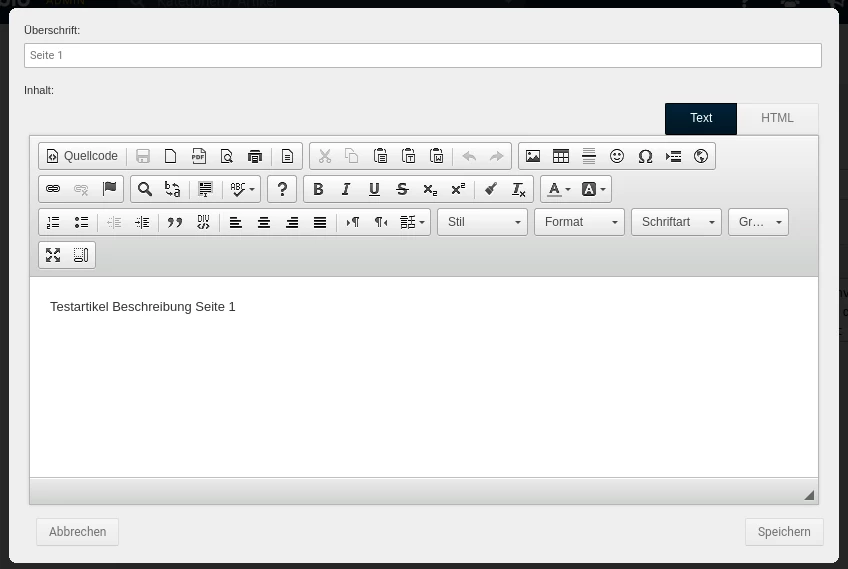Insert a special character (Omega)

tap(645, 156)
